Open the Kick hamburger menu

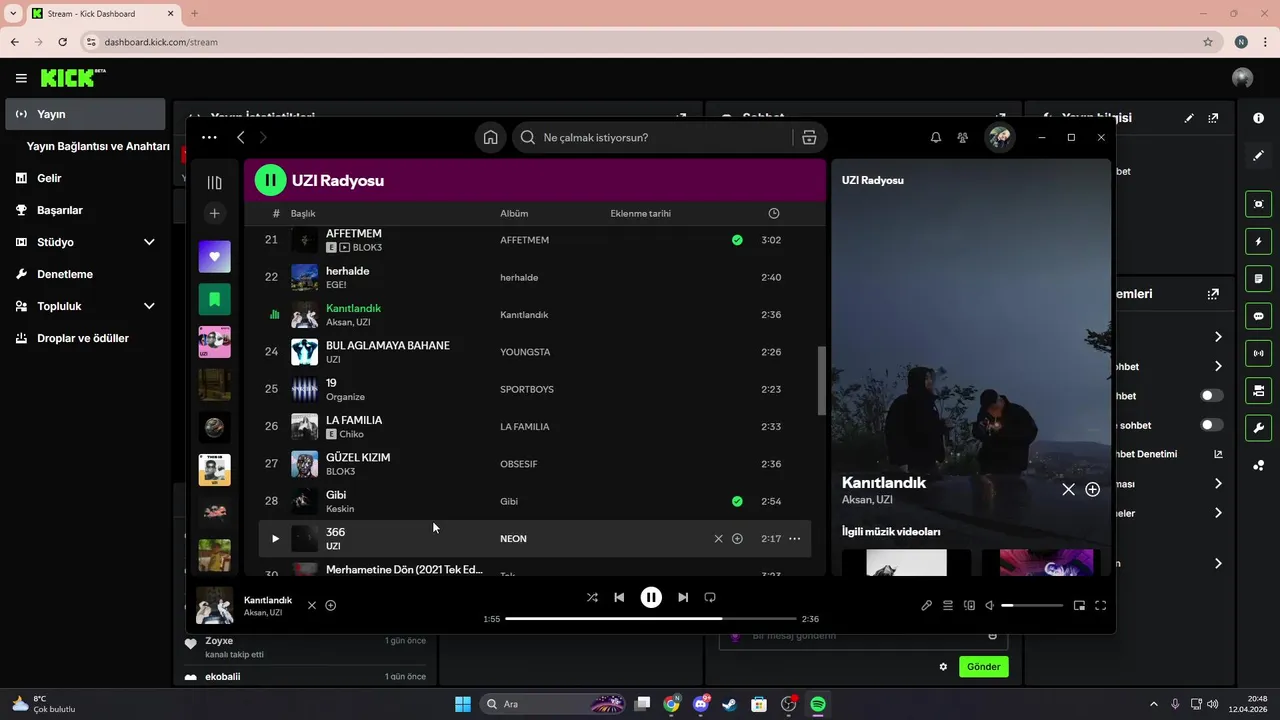21,78
